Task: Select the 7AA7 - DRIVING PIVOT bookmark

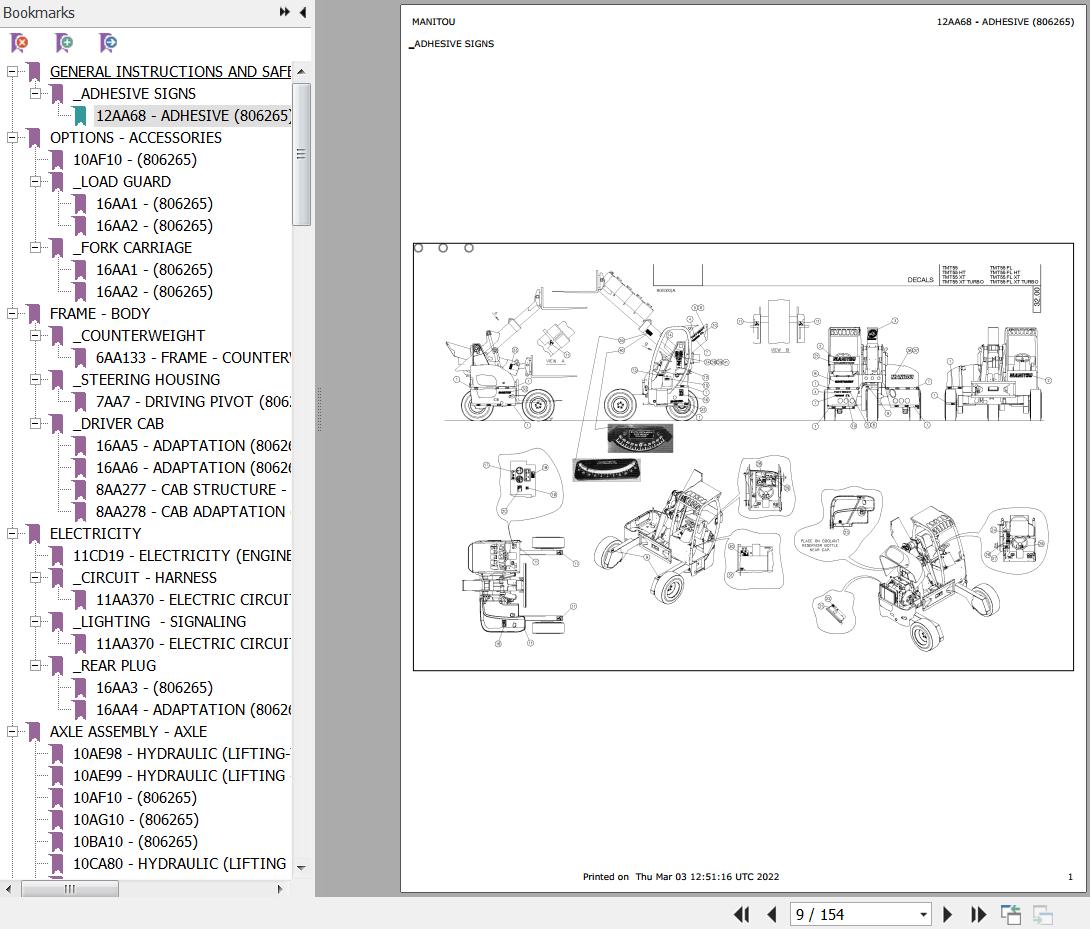Action: [192, 401]
